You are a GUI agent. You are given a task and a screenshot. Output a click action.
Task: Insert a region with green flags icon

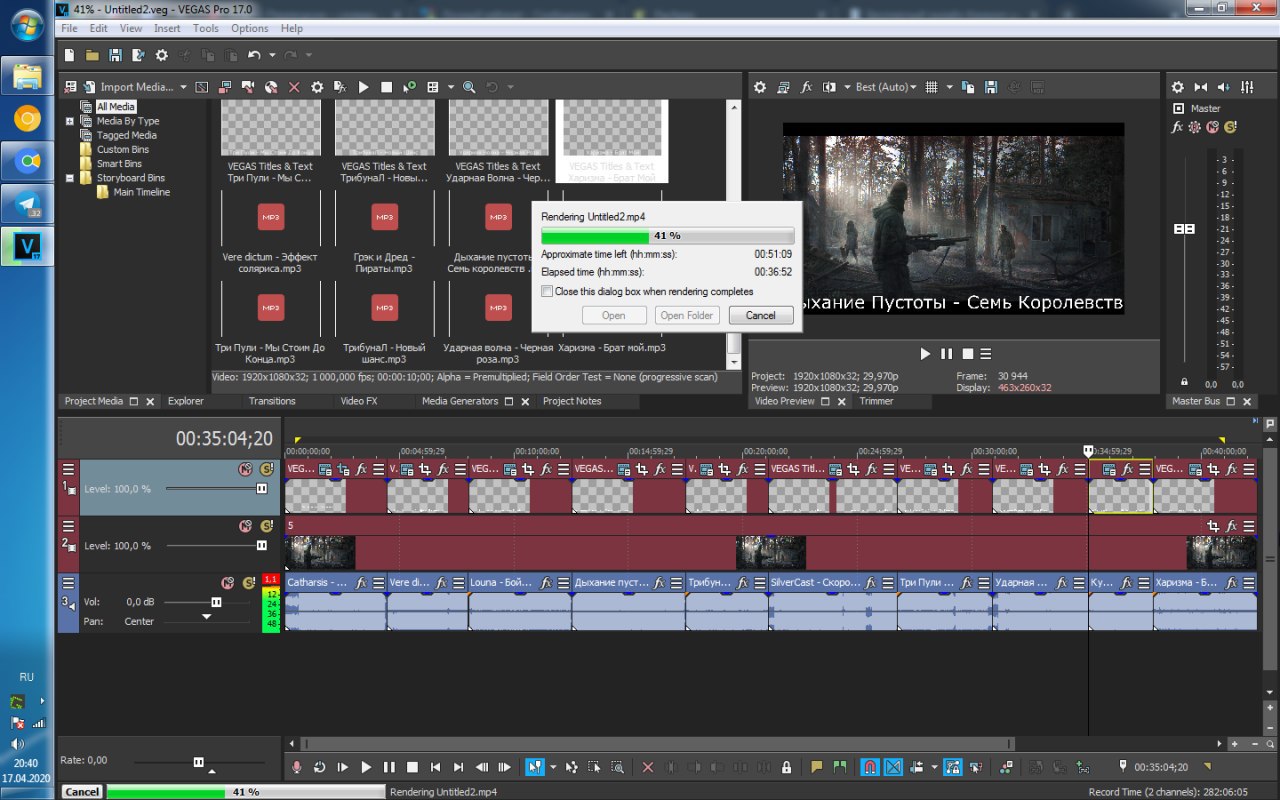(x=840, y=767)
